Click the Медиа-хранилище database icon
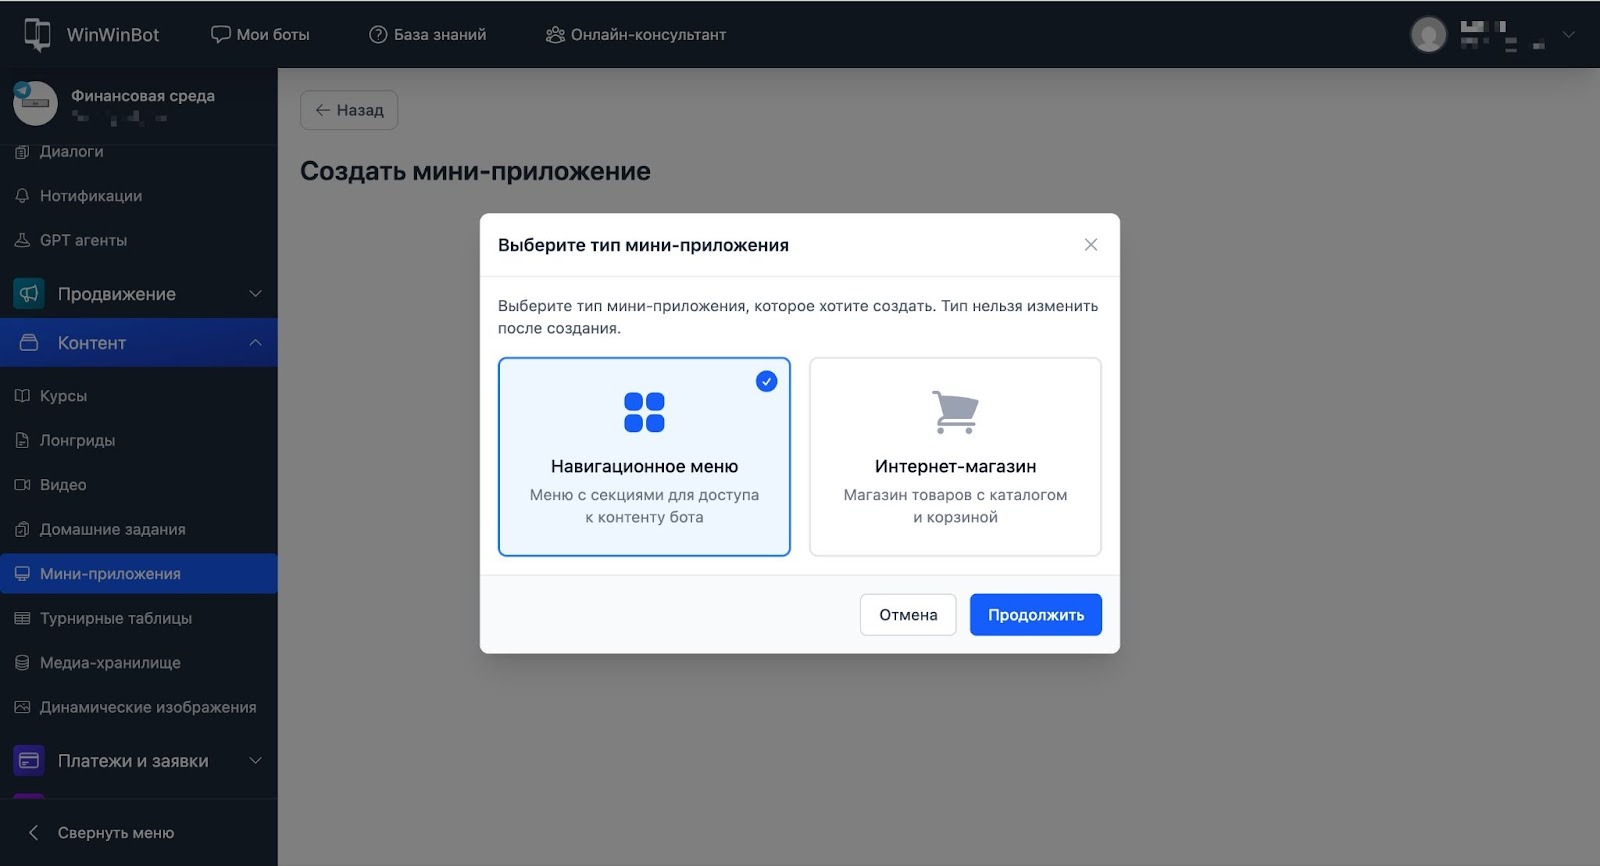 [x=22, y=663]
